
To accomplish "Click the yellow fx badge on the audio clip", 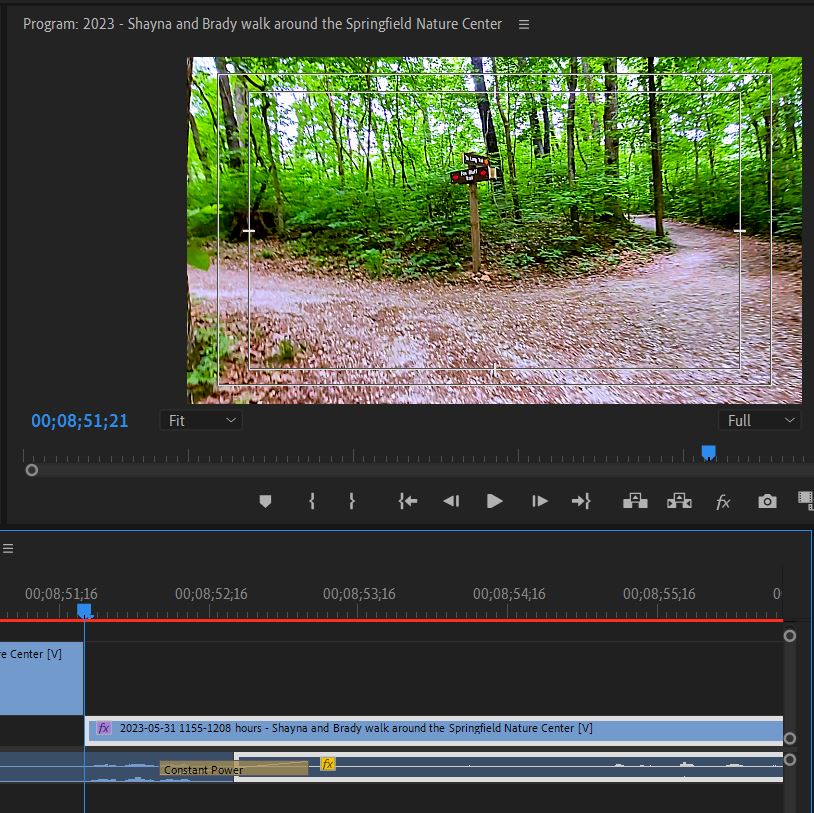I will point(328,764).
